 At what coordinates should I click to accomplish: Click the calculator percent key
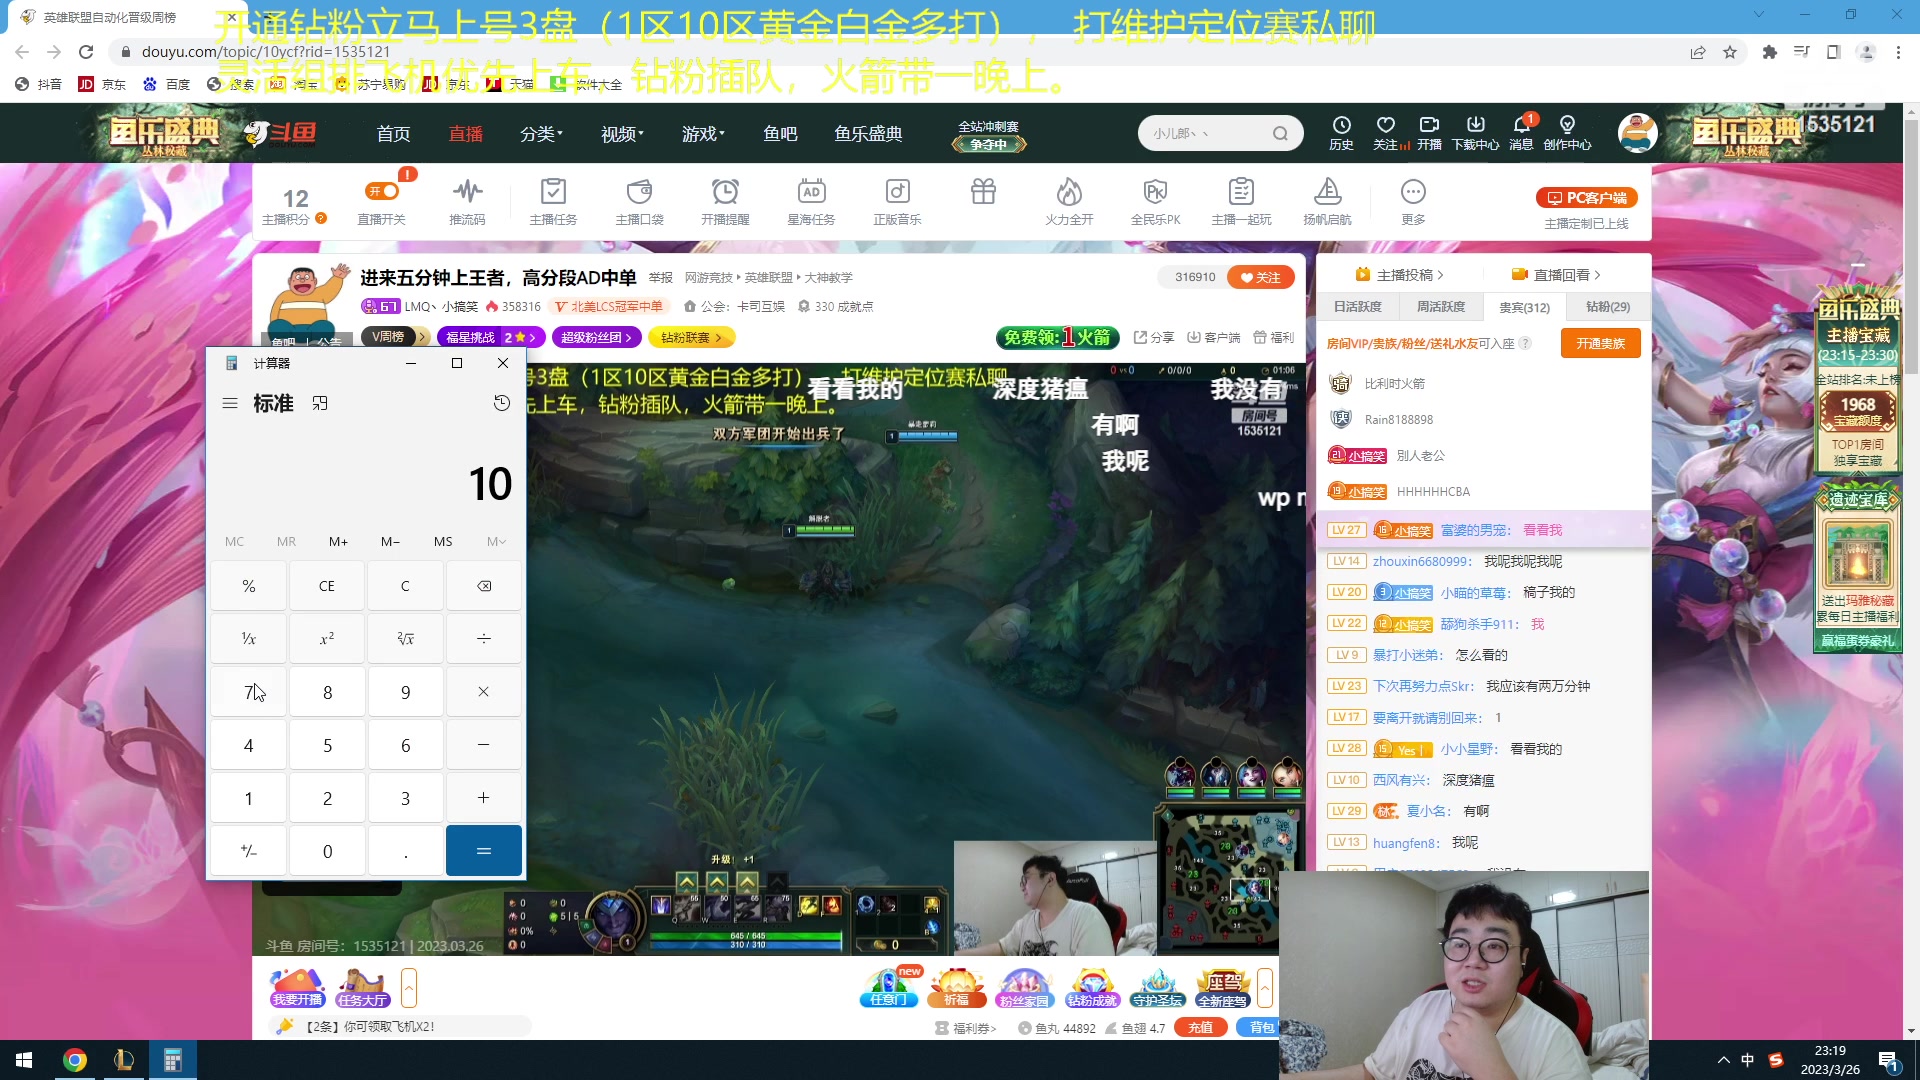tap(249, 586)
